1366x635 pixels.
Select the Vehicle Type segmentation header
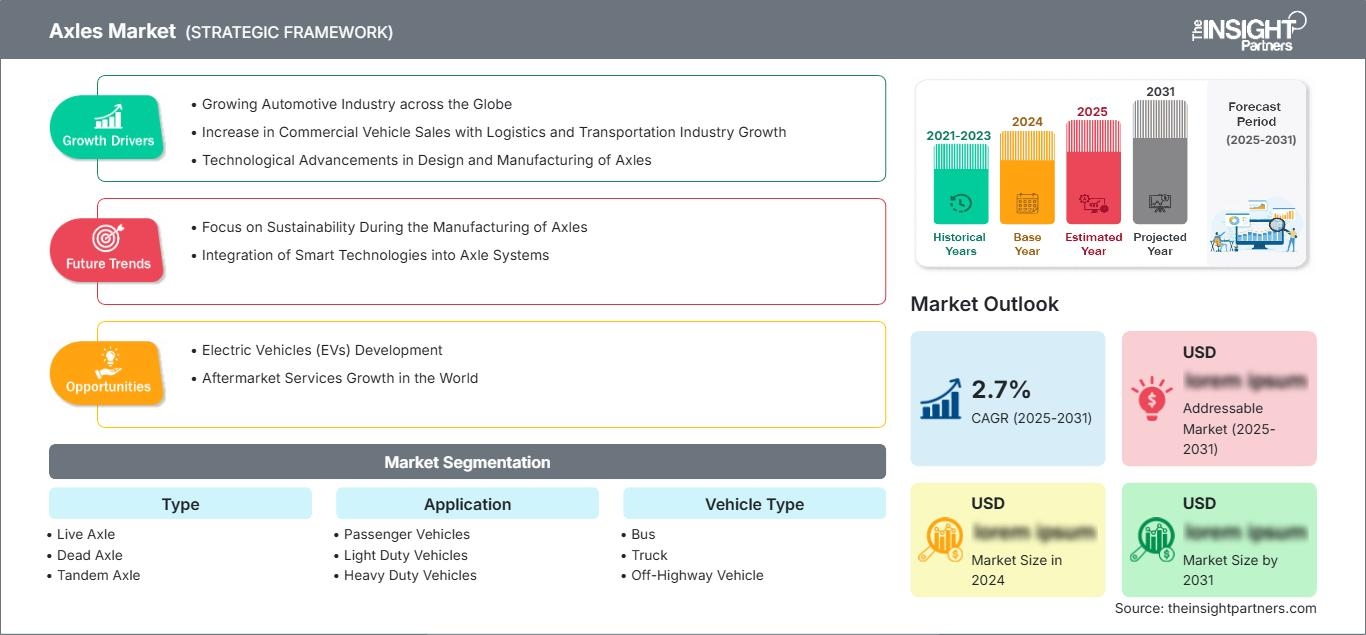pyautogui.click(x=754, y=504)
